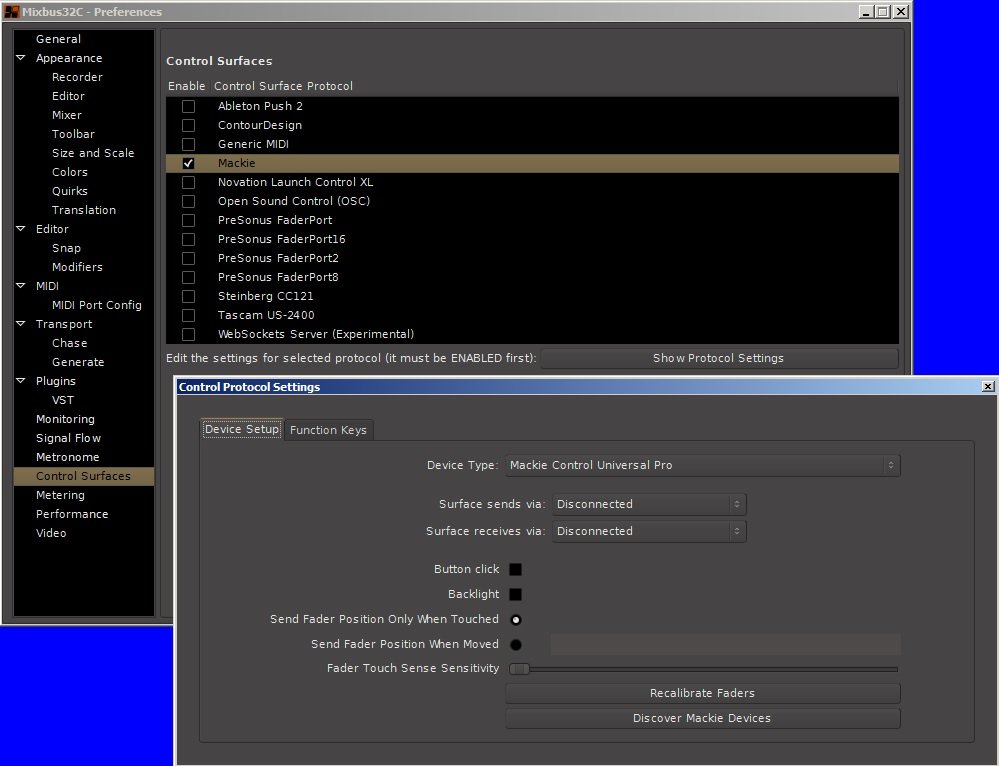Toggle the Button click option
The width and height of the screenshot is (999, 766).
pos(515,569)
